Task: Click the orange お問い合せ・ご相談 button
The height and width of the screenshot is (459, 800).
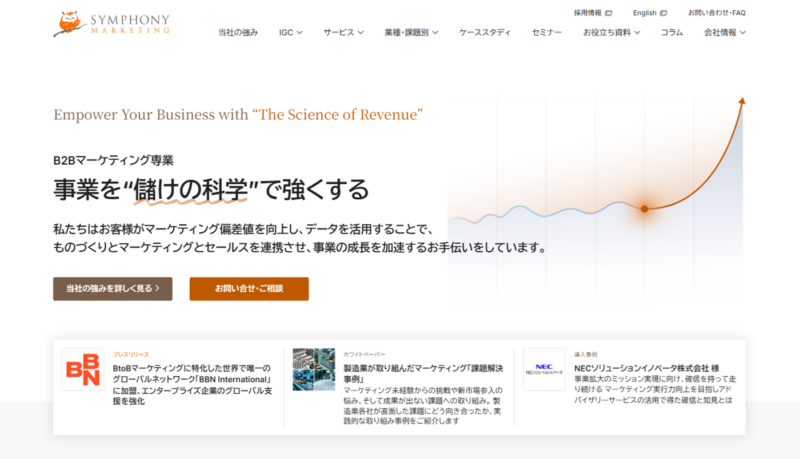Action: point(249,289)
